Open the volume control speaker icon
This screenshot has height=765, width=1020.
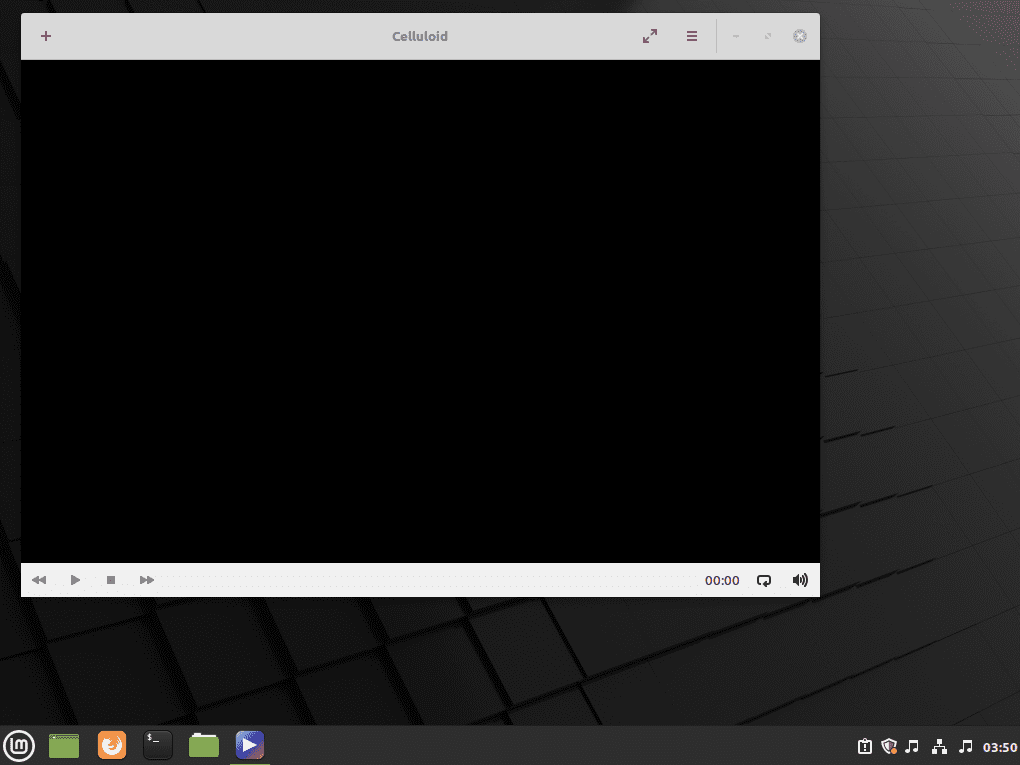coord(799,580)
